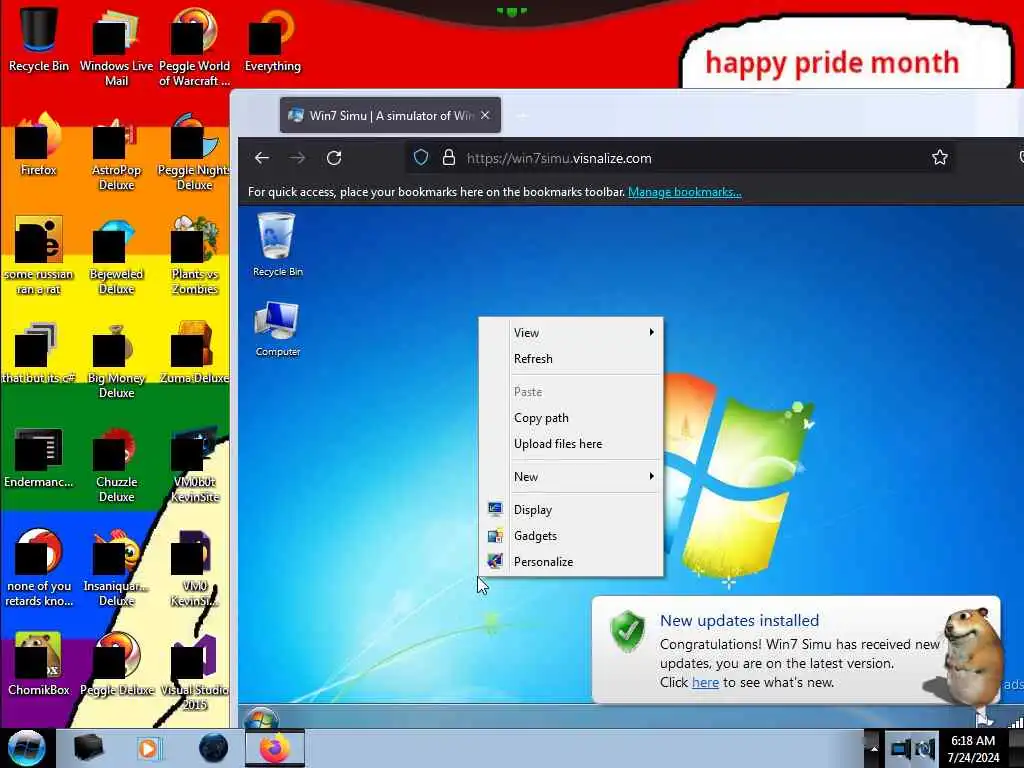Image resolution: width=1024 pixels, height=768 pixels.
Task: Show site security info via padlock icon
Action: coord(449,157)
